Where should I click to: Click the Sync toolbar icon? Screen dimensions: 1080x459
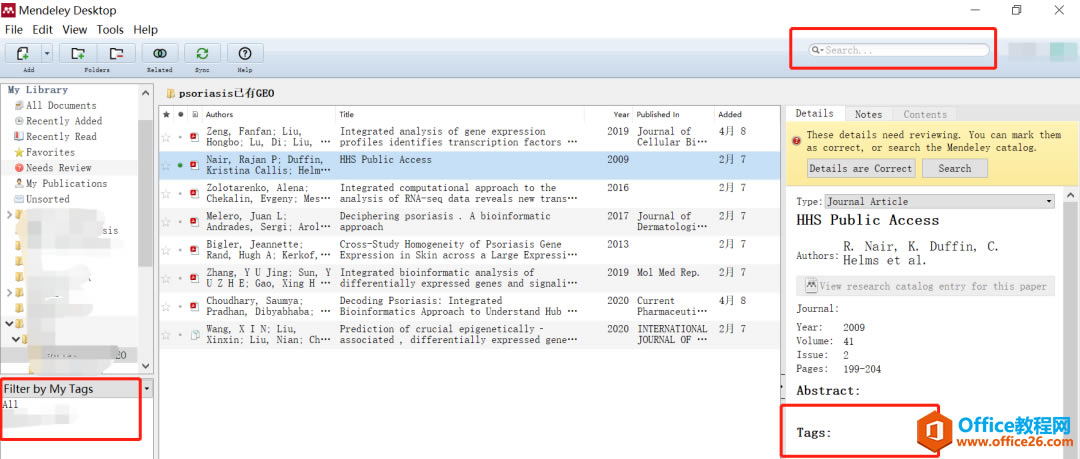(202, 53)
